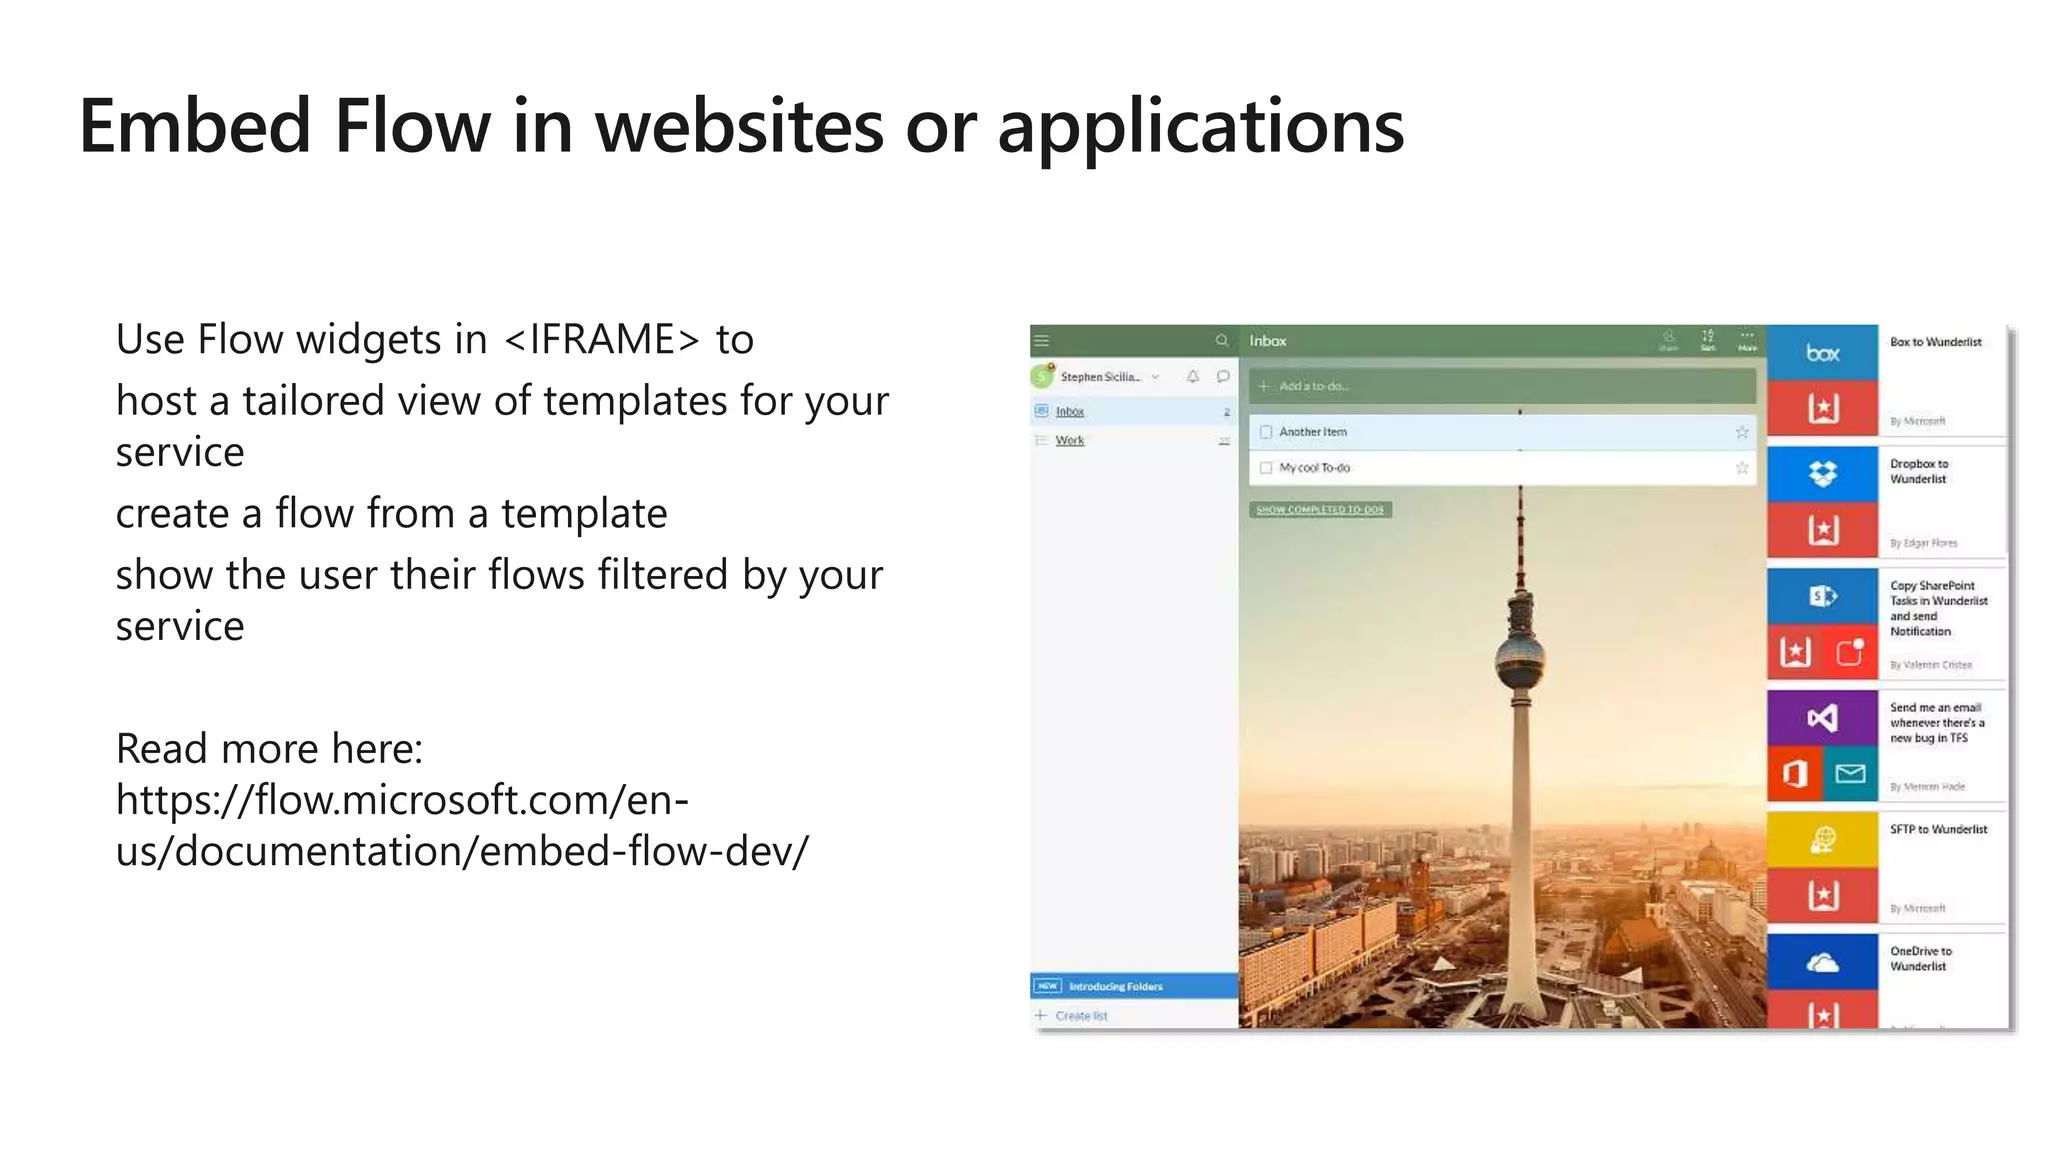Click the search magnifier icon

point(1221,341)
